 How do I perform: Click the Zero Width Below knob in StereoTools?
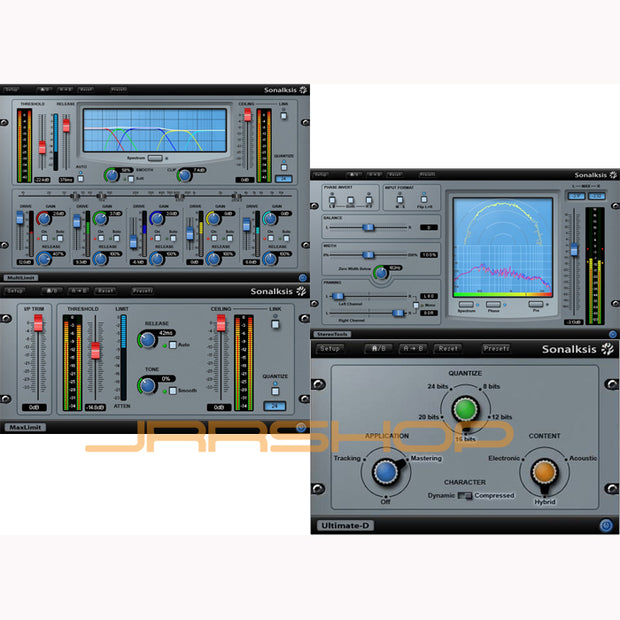pos(381,272)
